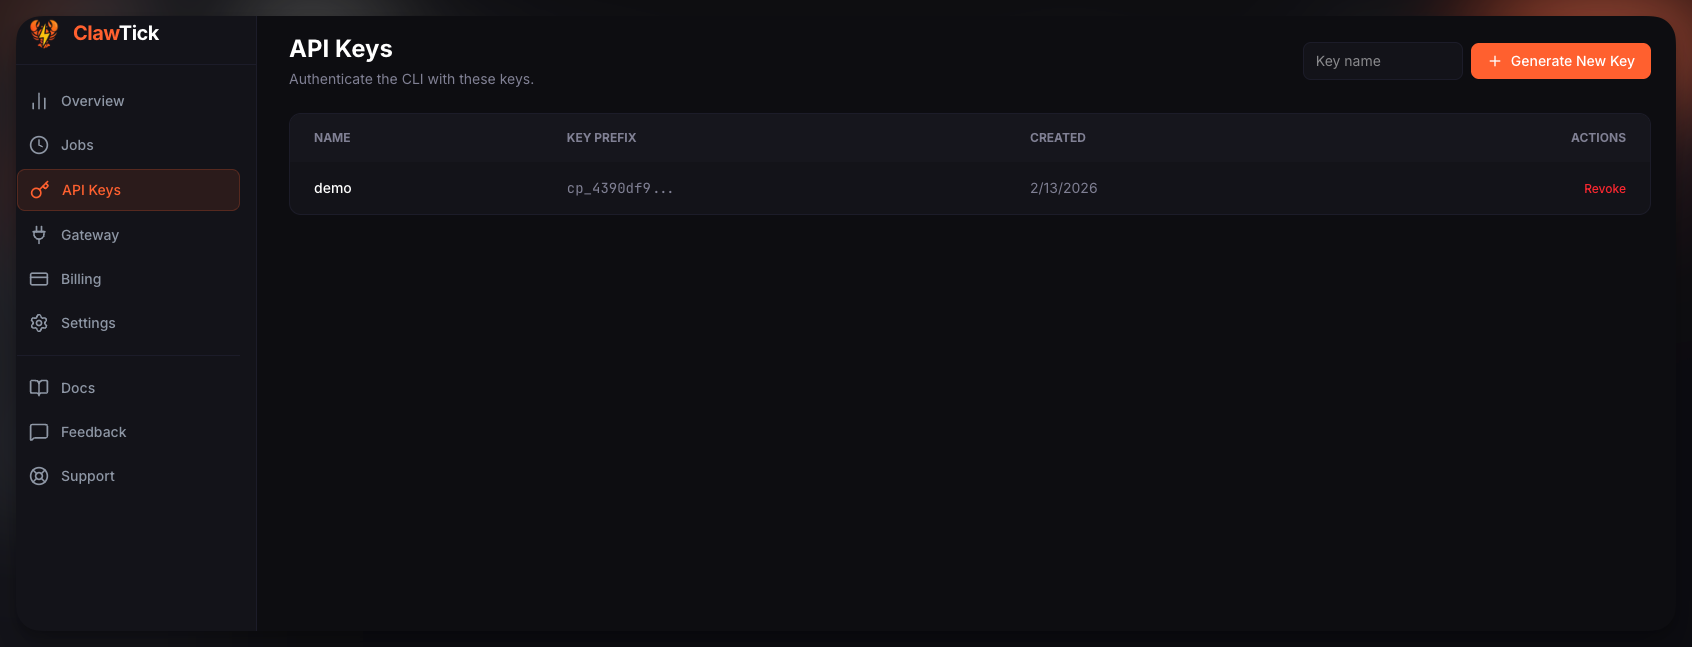The width and height of the screenshot is (1692, 647).
Task: Click the Settings gear icon
Action: coord(39,323)
